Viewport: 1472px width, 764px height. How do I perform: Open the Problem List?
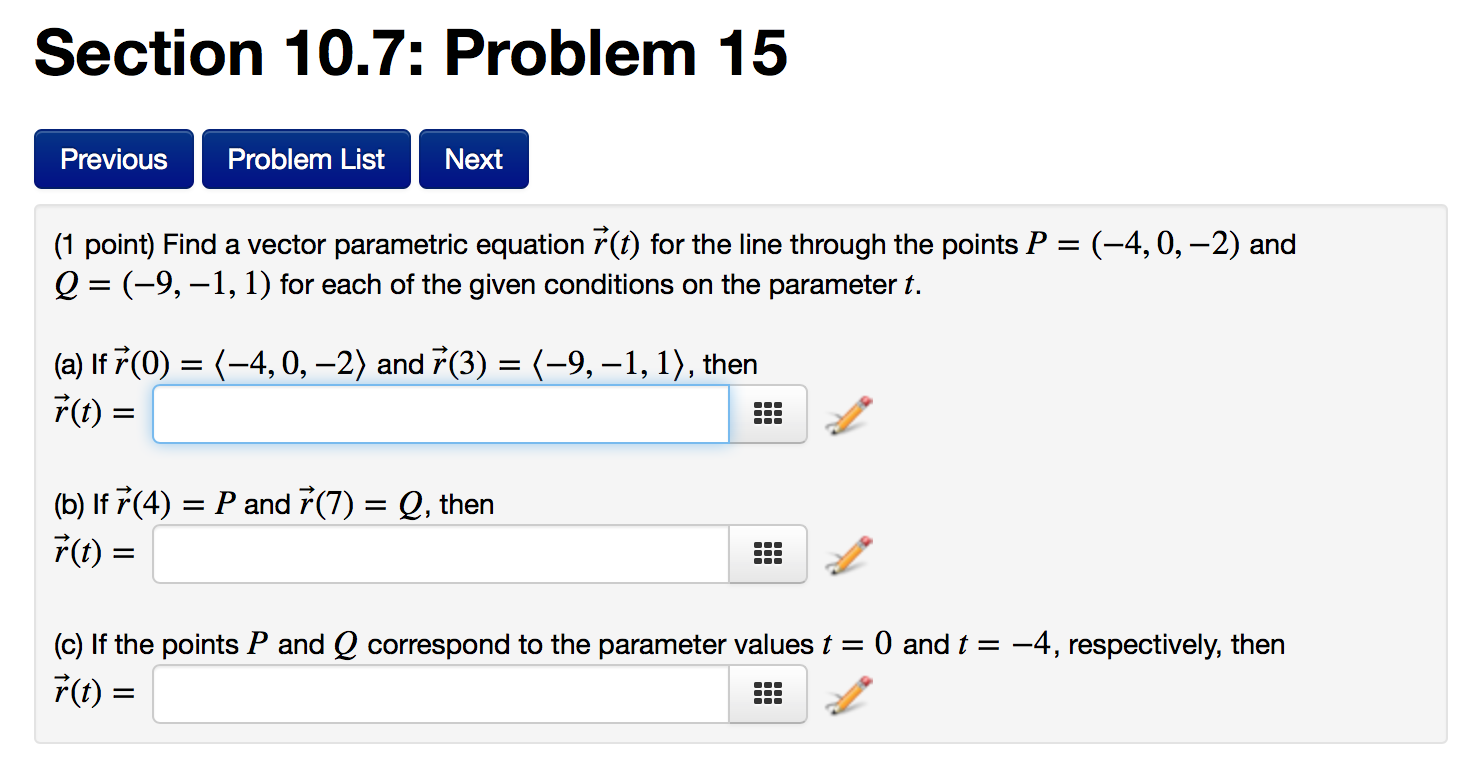tap(305, 158)
